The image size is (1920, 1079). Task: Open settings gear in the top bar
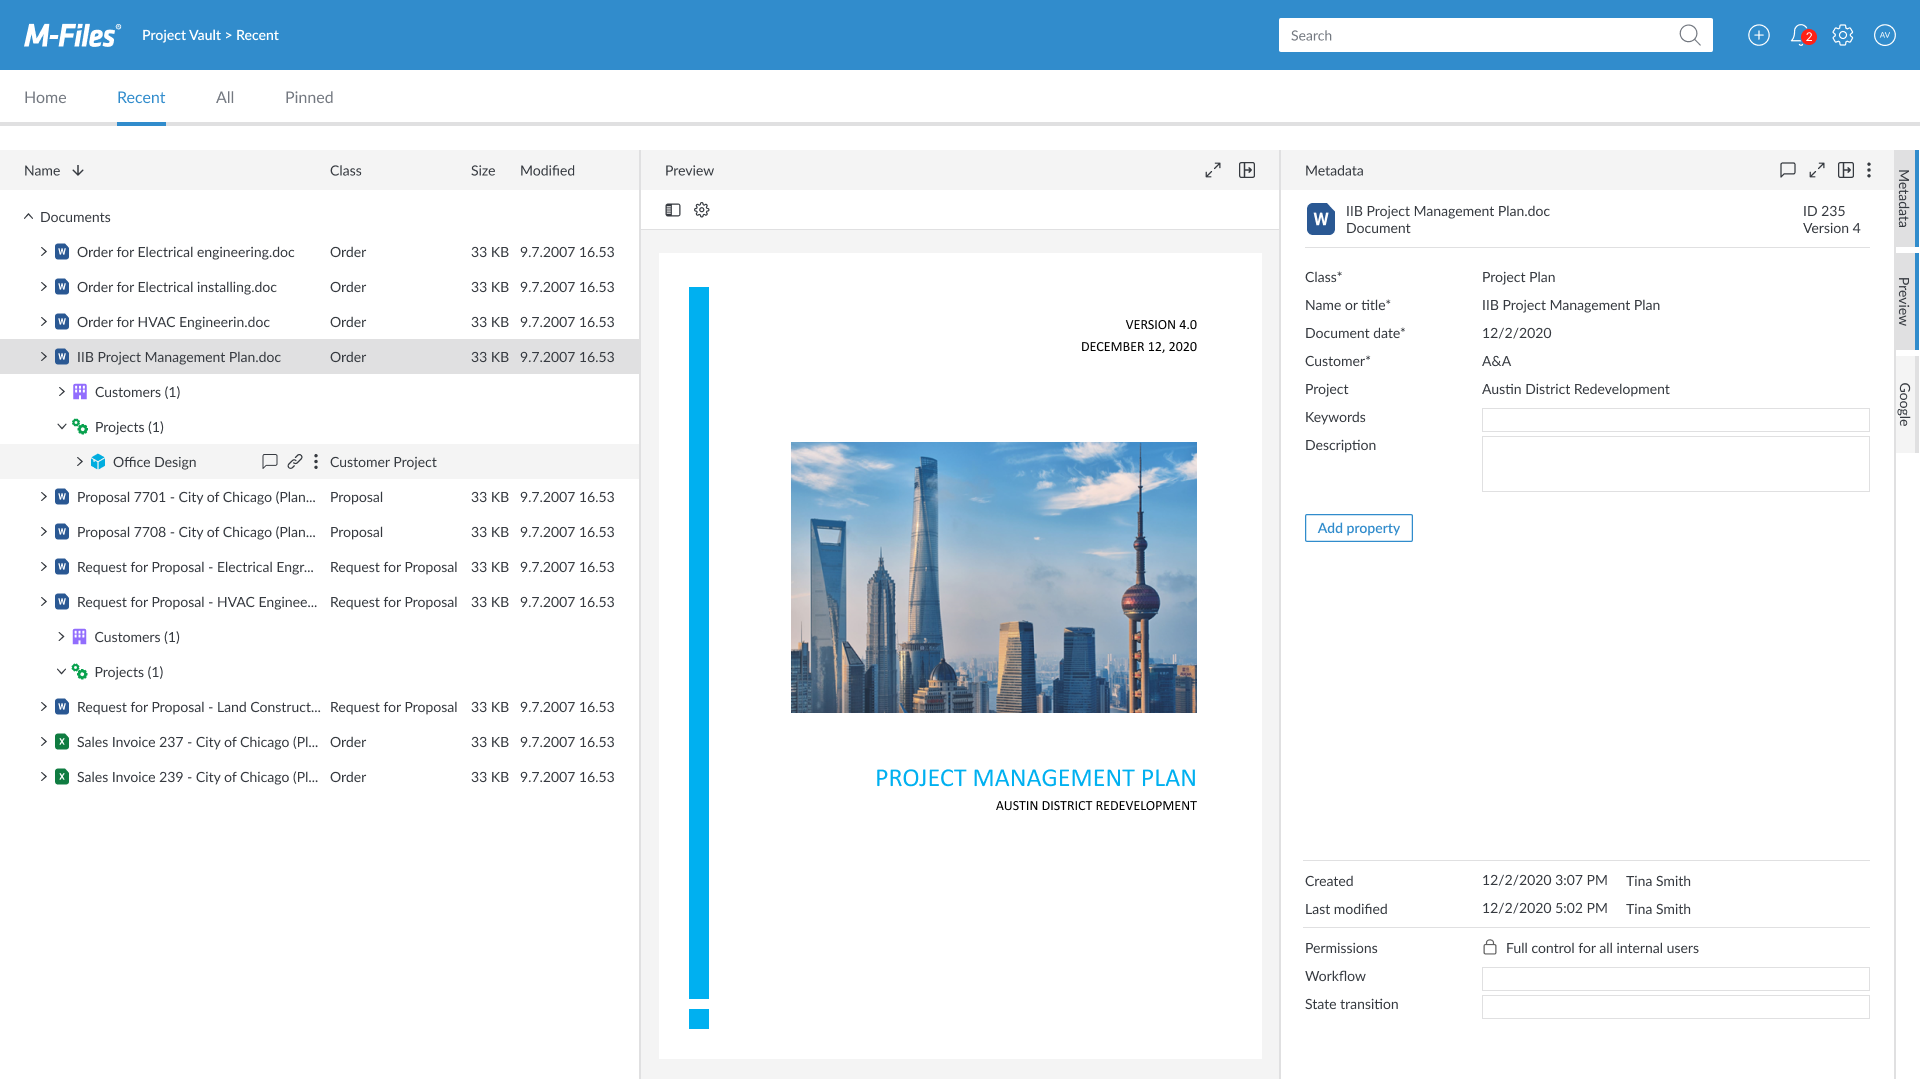pos(1842,35)
